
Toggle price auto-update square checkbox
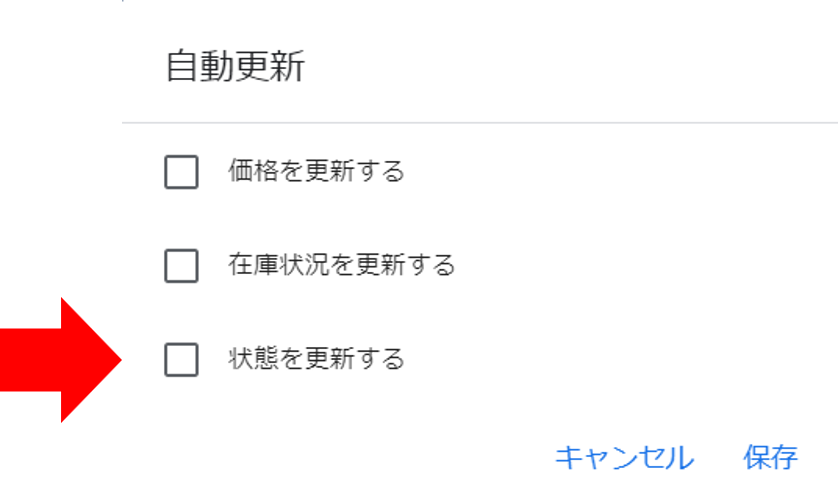[181, 172]
